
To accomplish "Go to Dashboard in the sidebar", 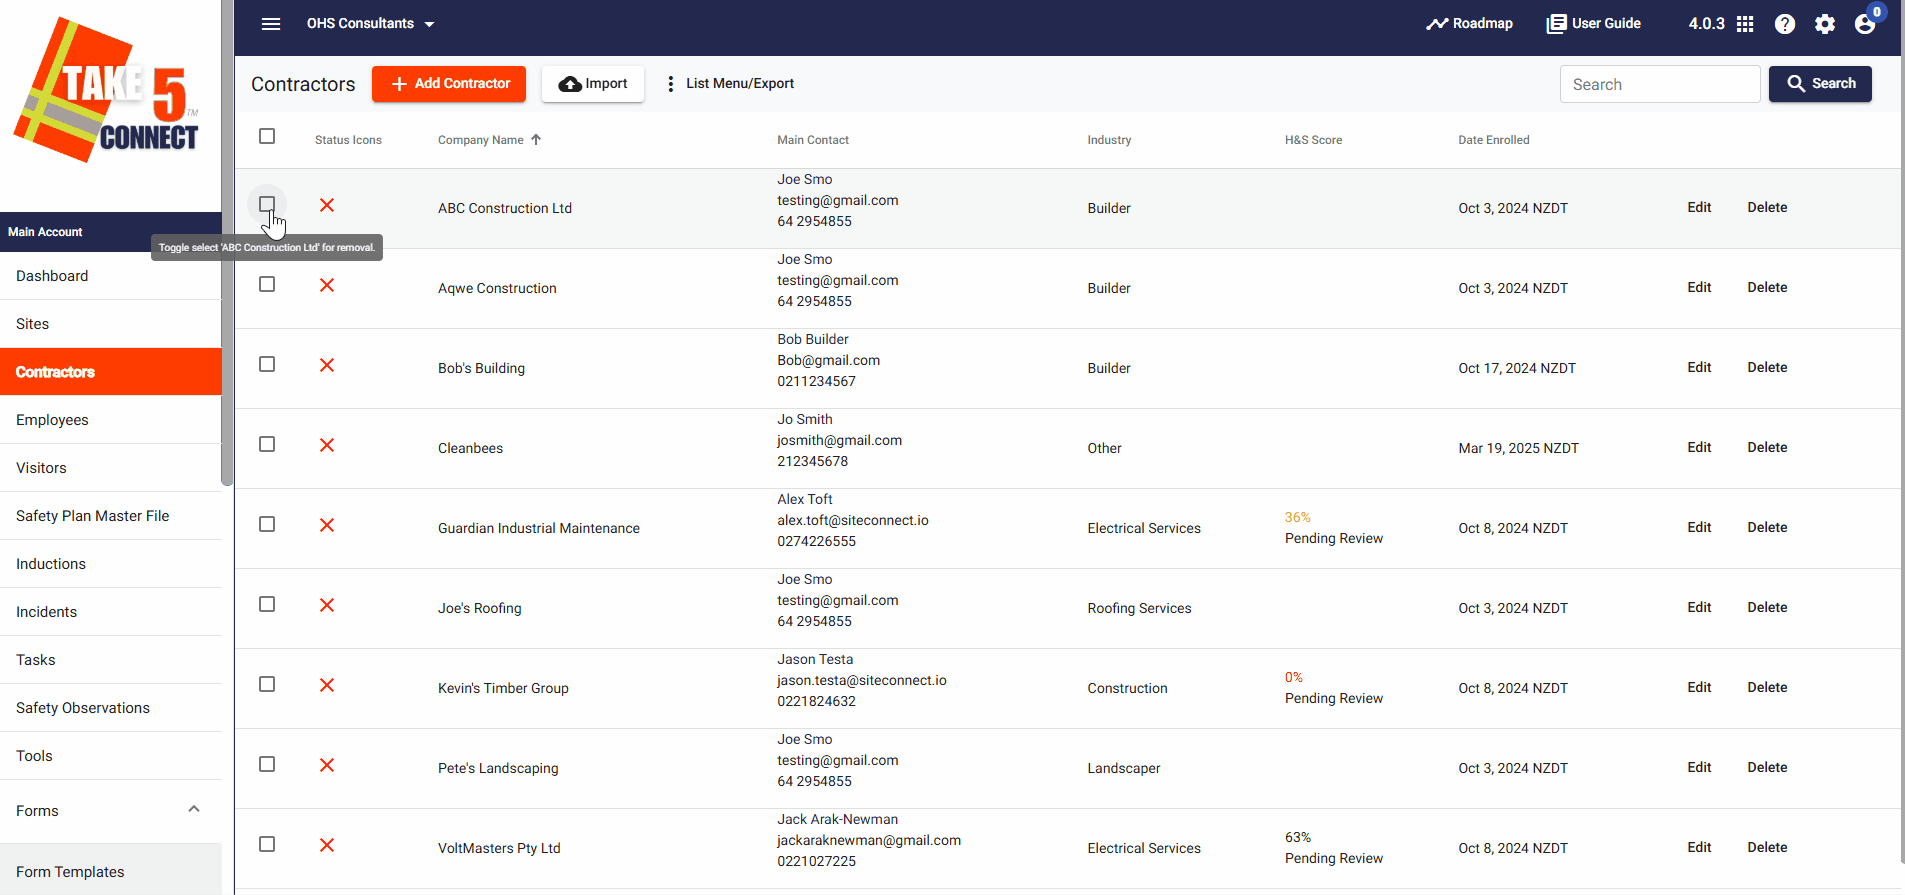I will pos(110,276).
